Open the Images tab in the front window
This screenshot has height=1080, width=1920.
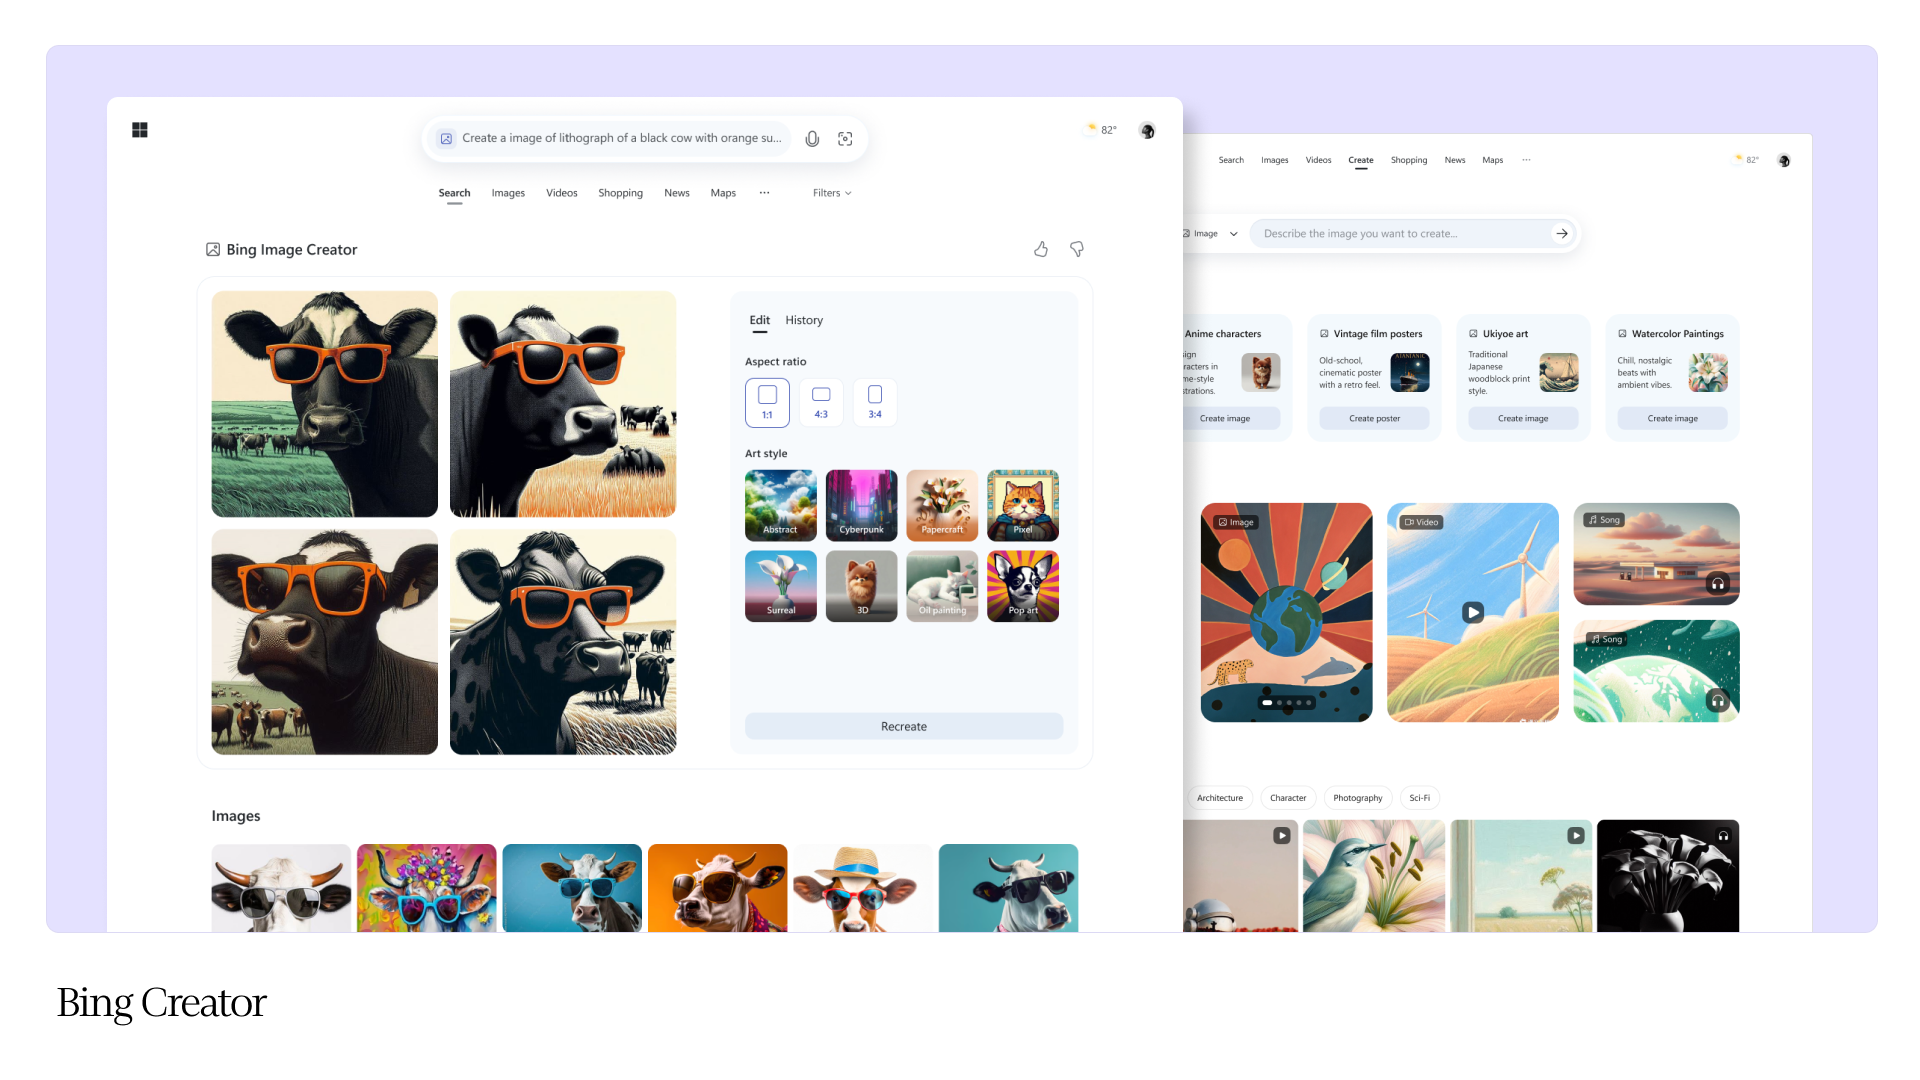coord(508,193)
